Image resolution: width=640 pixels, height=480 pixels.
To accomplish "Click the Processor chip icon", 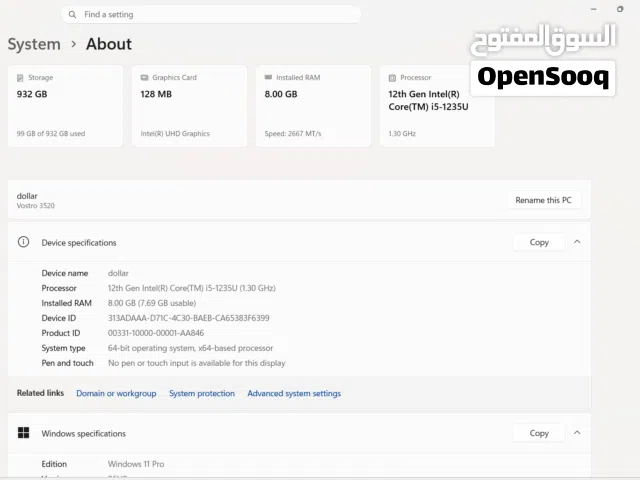I will coord(392,78).
